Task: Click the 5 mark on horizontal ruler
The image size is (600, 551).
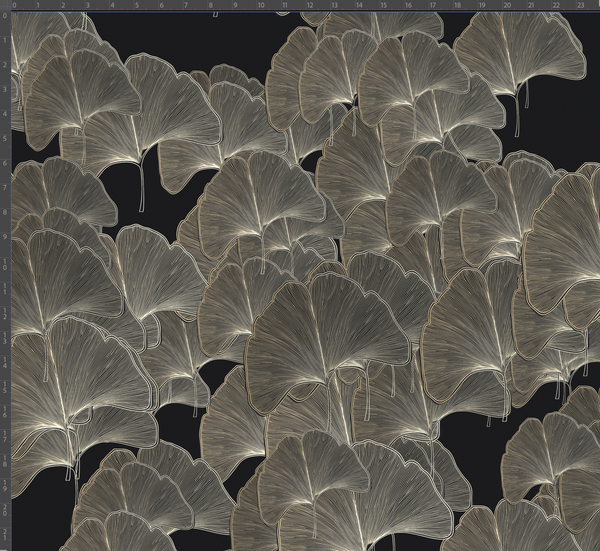Action: [x=135, y=5]
